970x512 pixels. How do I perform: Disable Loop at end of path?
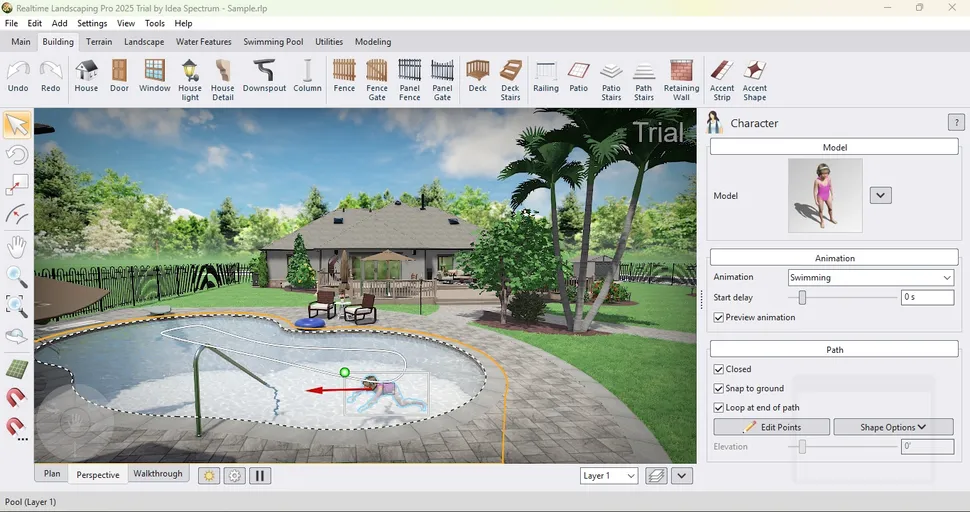(719, 407)
